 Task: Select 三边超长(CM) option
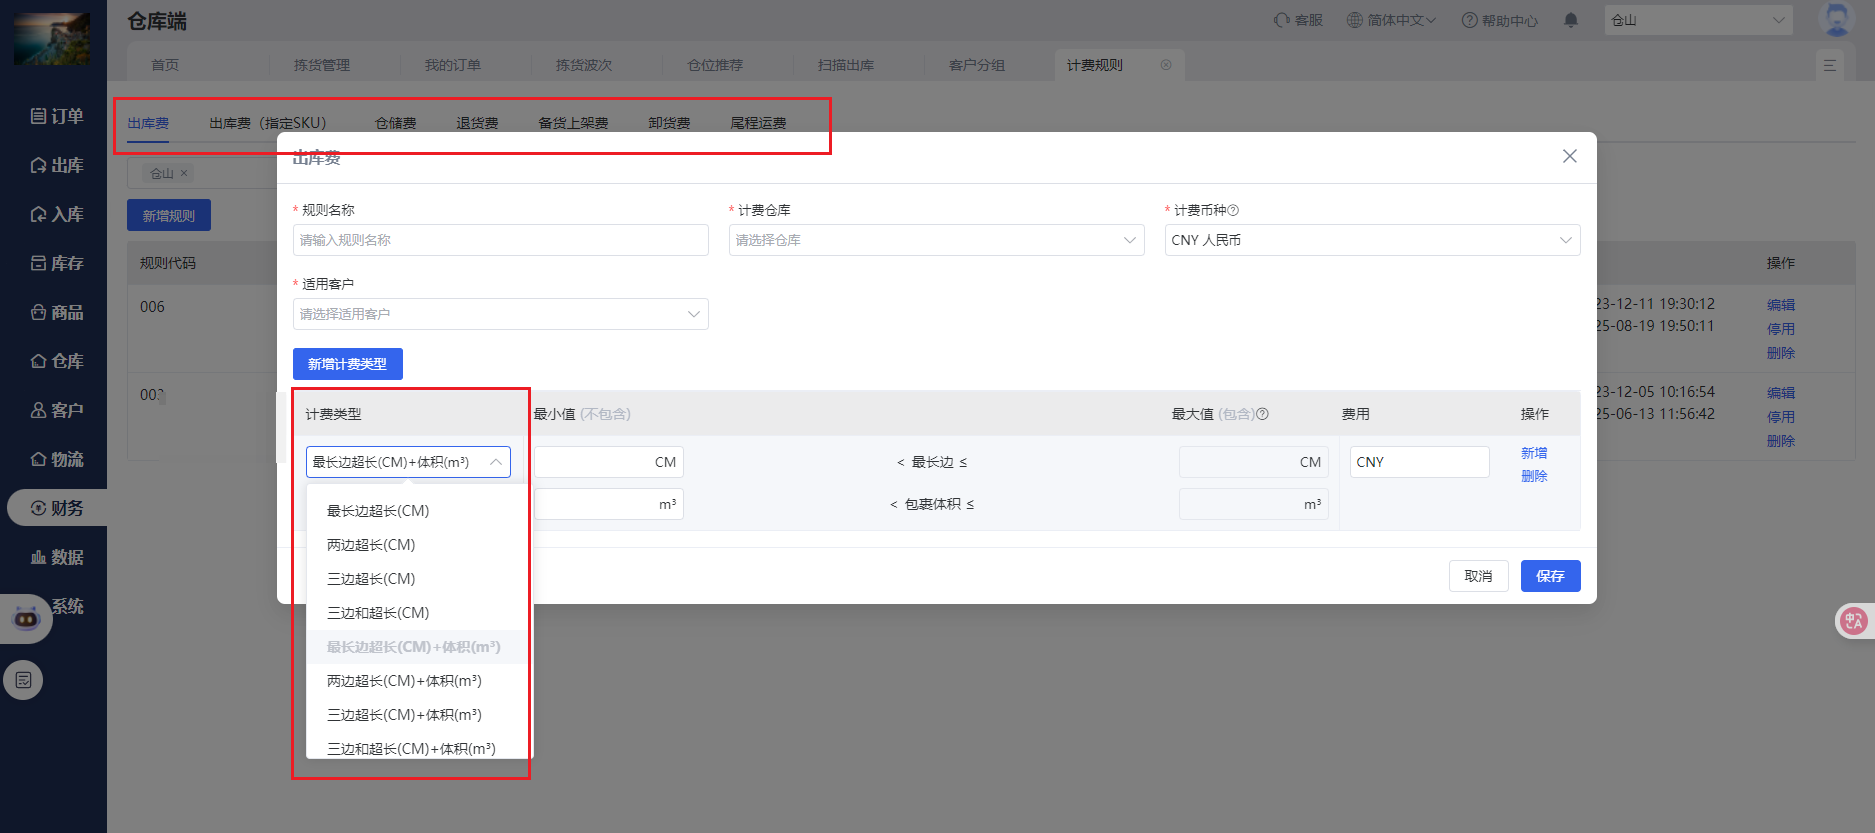coord(419,579)
